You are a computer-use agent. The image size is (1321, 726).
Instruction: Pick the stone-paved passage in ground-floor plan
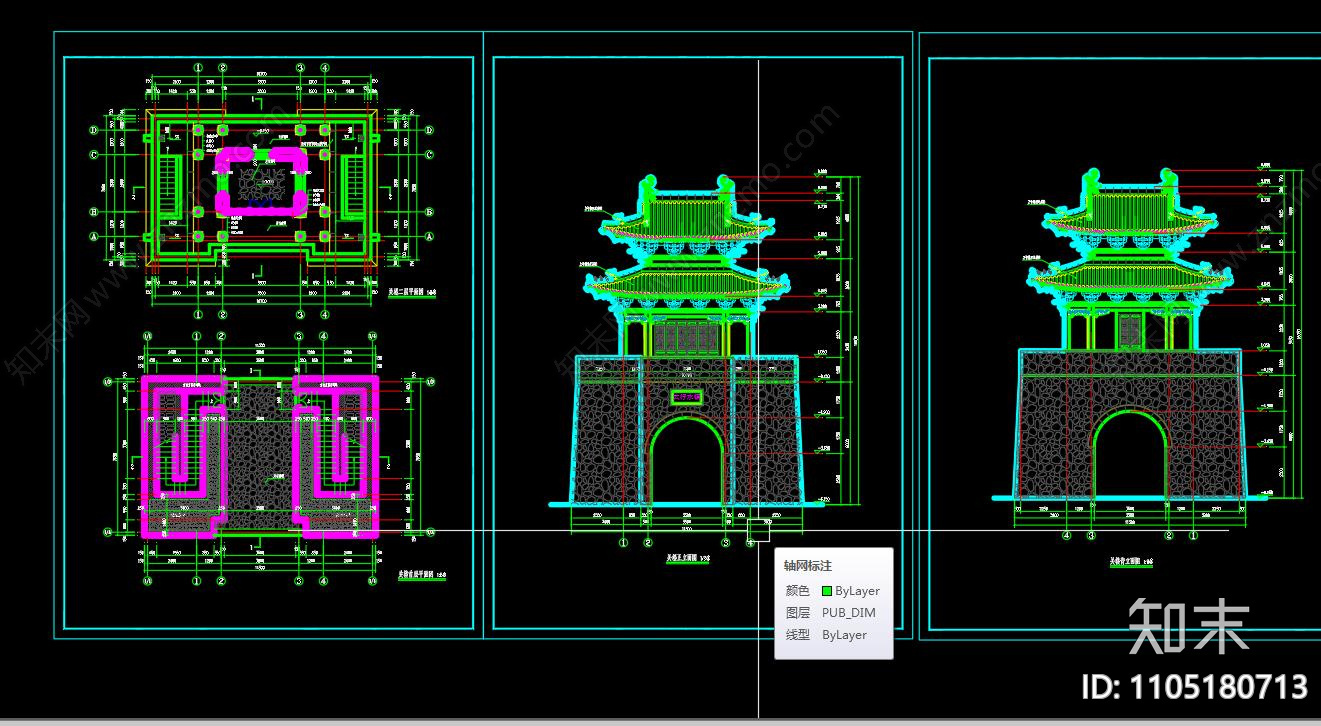(x=261, y=458)
